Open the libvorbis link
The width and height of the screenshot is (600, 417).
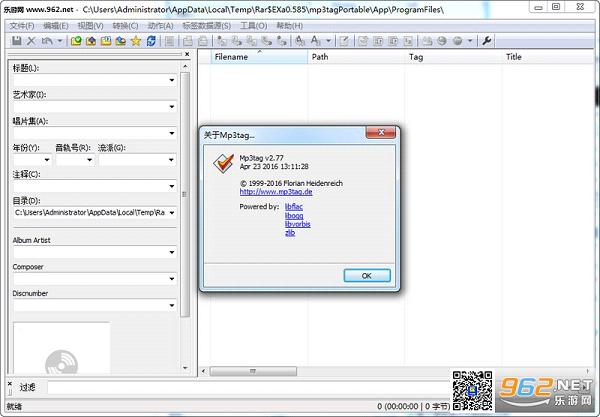298,224
